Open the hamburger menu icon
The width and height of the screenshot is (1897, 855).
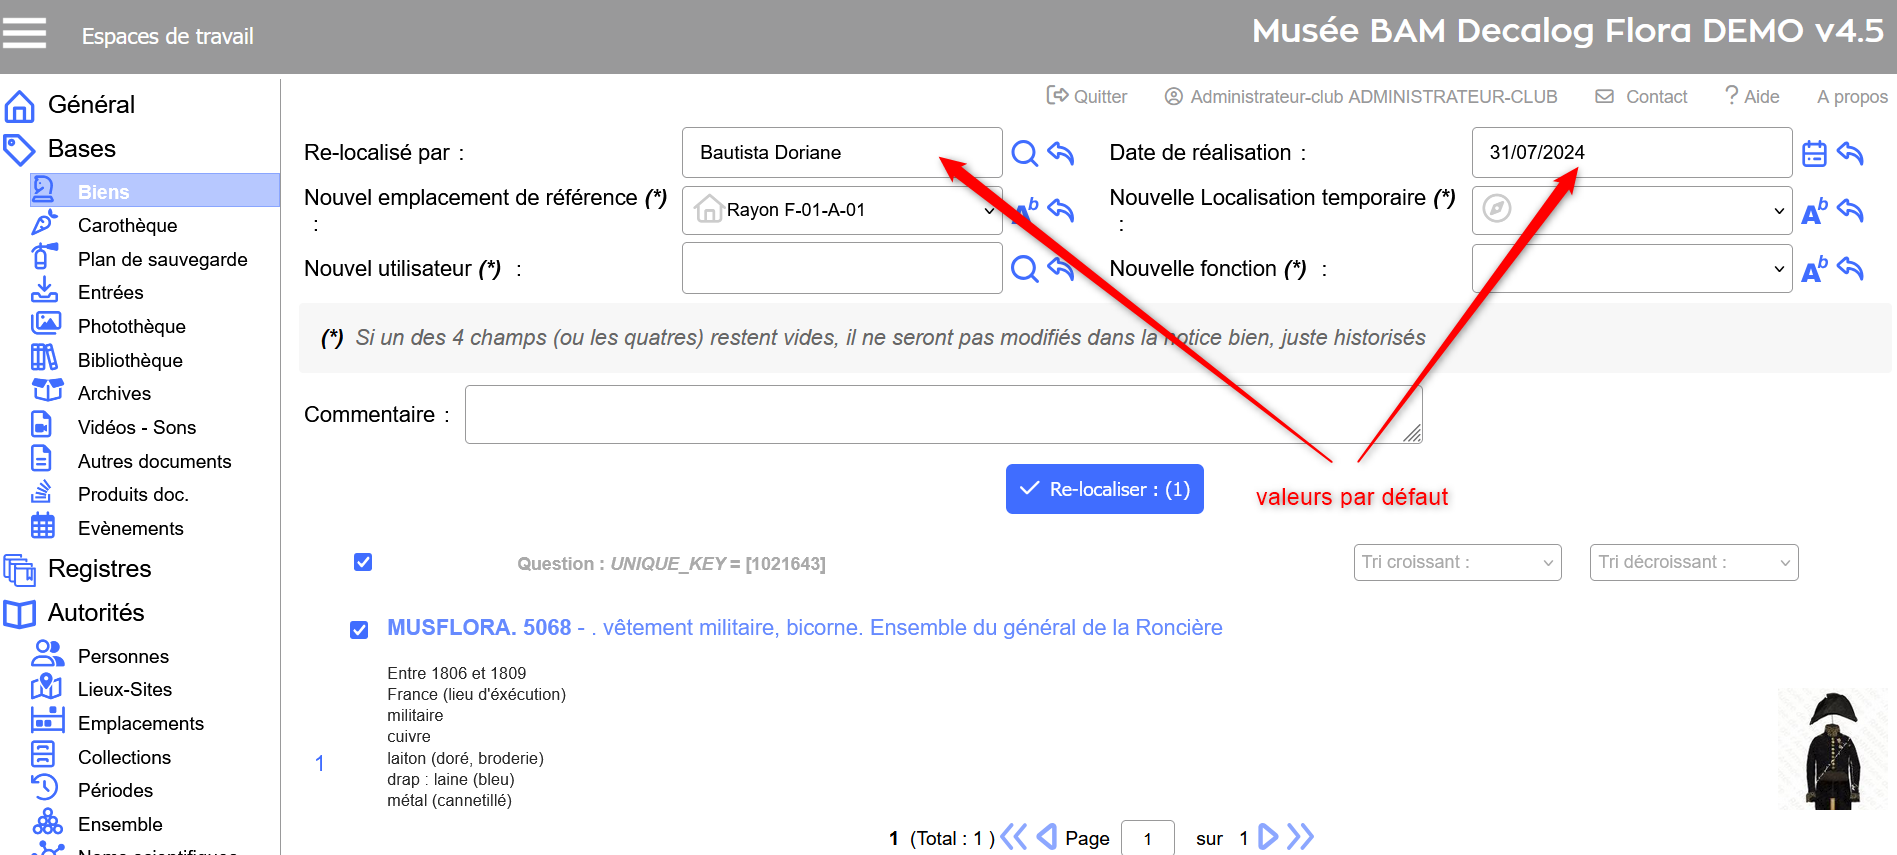coord(25,33)
